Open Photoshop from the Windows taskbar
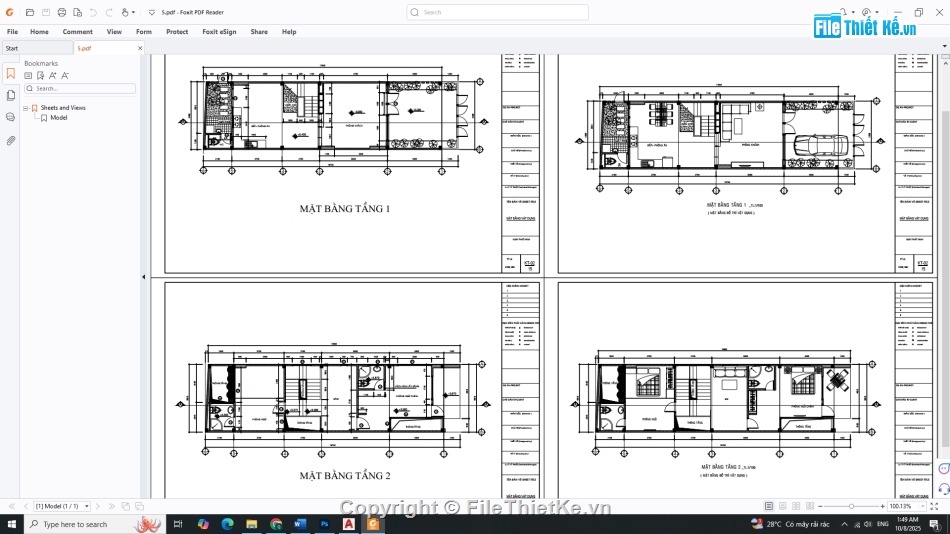 pos(325,524)
